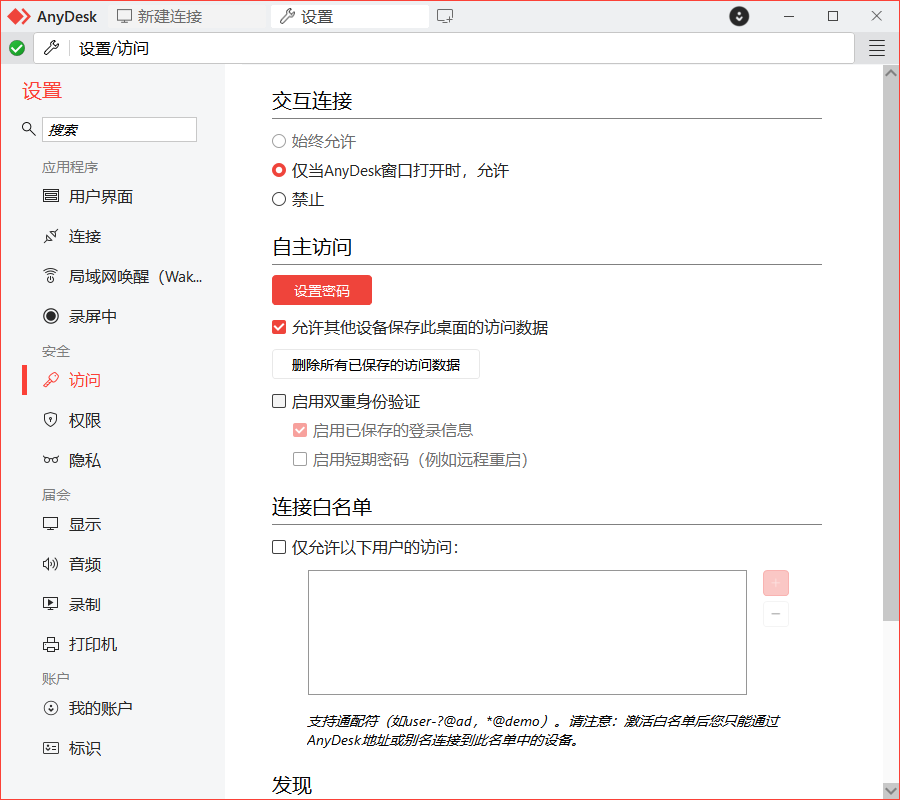Screen dimensions: 900x800
Task: Toggle 启用短期密码 checkbox
Action: [x=300, y=459]
